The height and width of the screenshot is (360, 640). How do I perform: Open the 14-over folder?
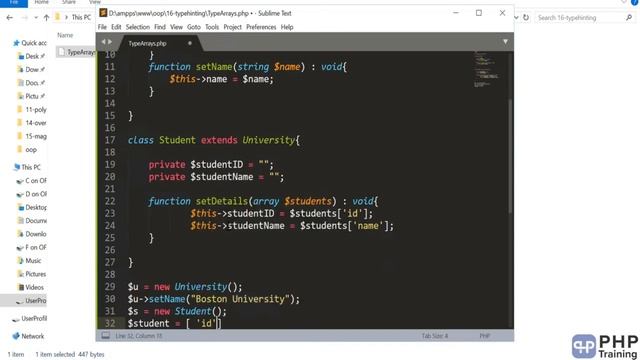point(32,123)
